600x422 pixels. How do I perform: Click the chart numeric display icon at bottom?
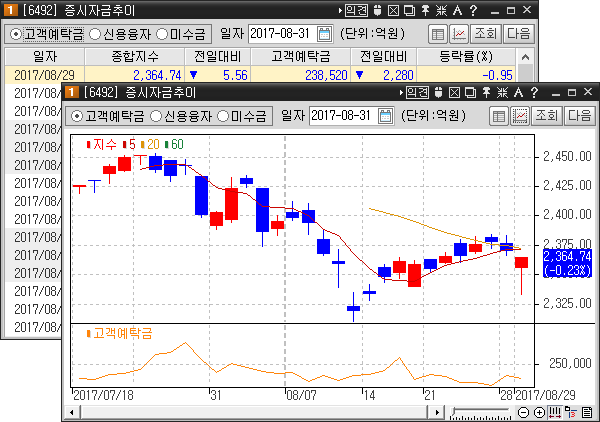571,412
